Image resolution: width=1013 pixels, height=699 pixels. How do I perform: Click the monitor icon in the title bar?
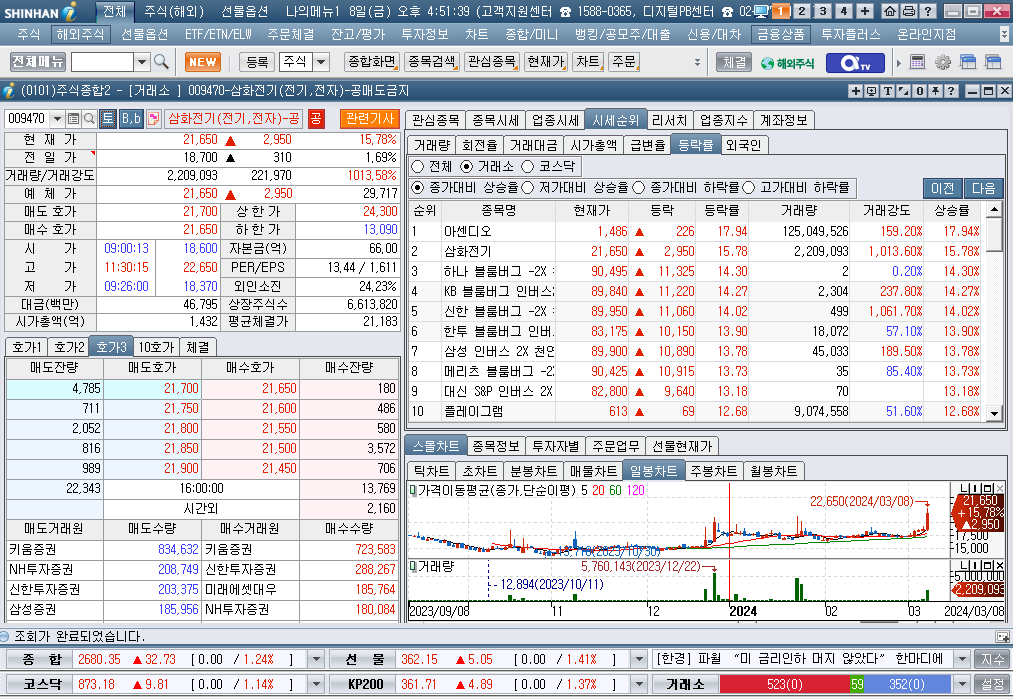762,11
